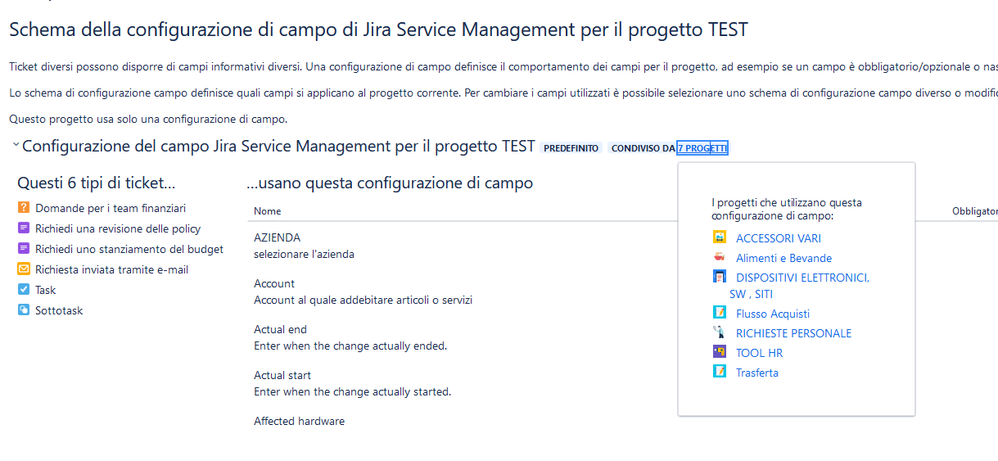Click 'Enter when the change actually ended.' description

click(x=351, y=346)
